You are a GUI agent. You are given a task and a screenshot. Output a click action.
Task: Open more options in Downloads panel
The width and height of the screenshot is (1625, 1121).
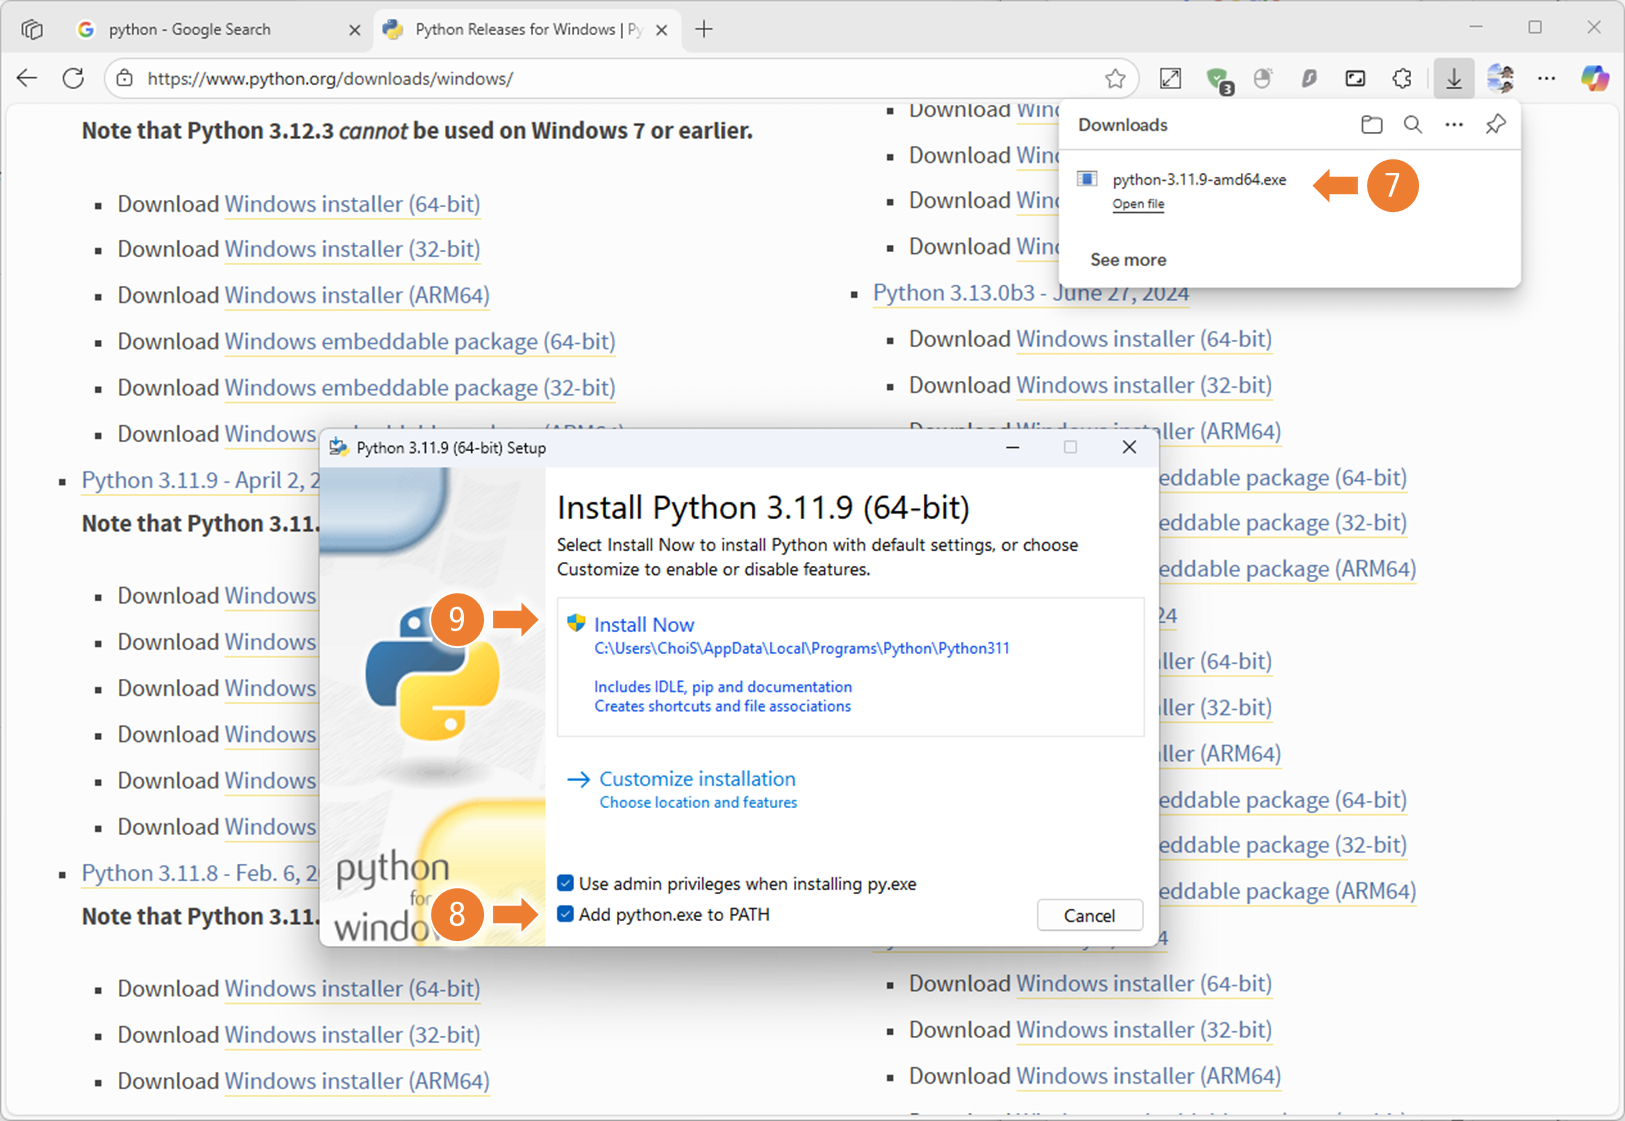pos(1454,125)
